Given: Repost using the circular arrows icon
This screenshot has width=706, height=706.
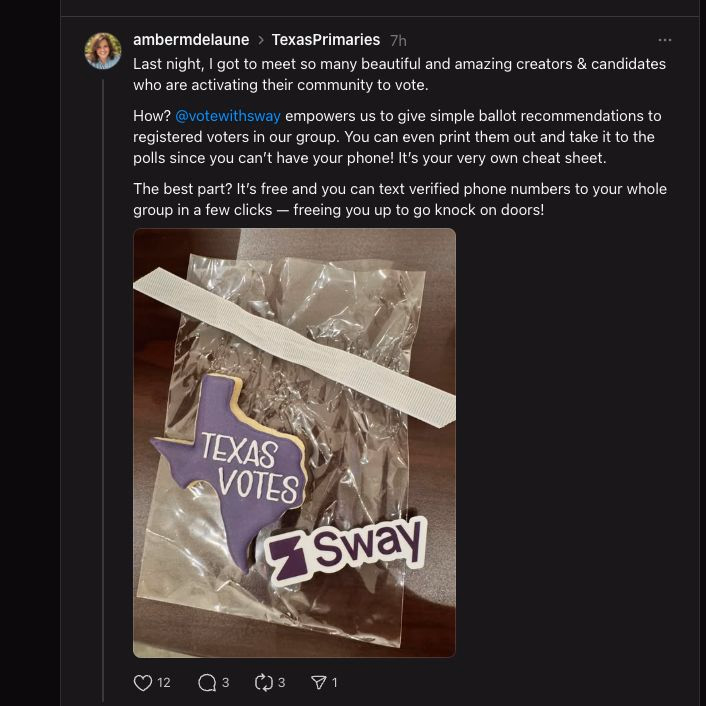Looking at the screenshot, I should [264, 683].
